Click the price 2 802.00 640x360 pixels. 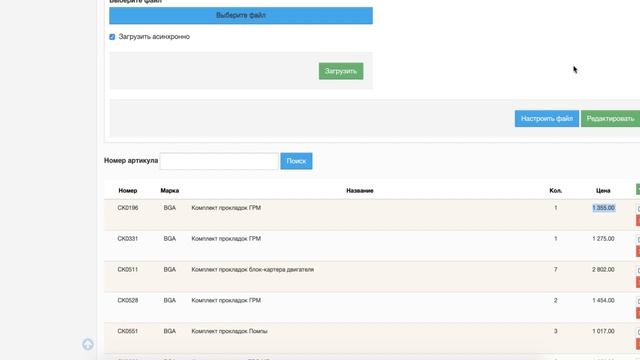(x=603, y=269)
